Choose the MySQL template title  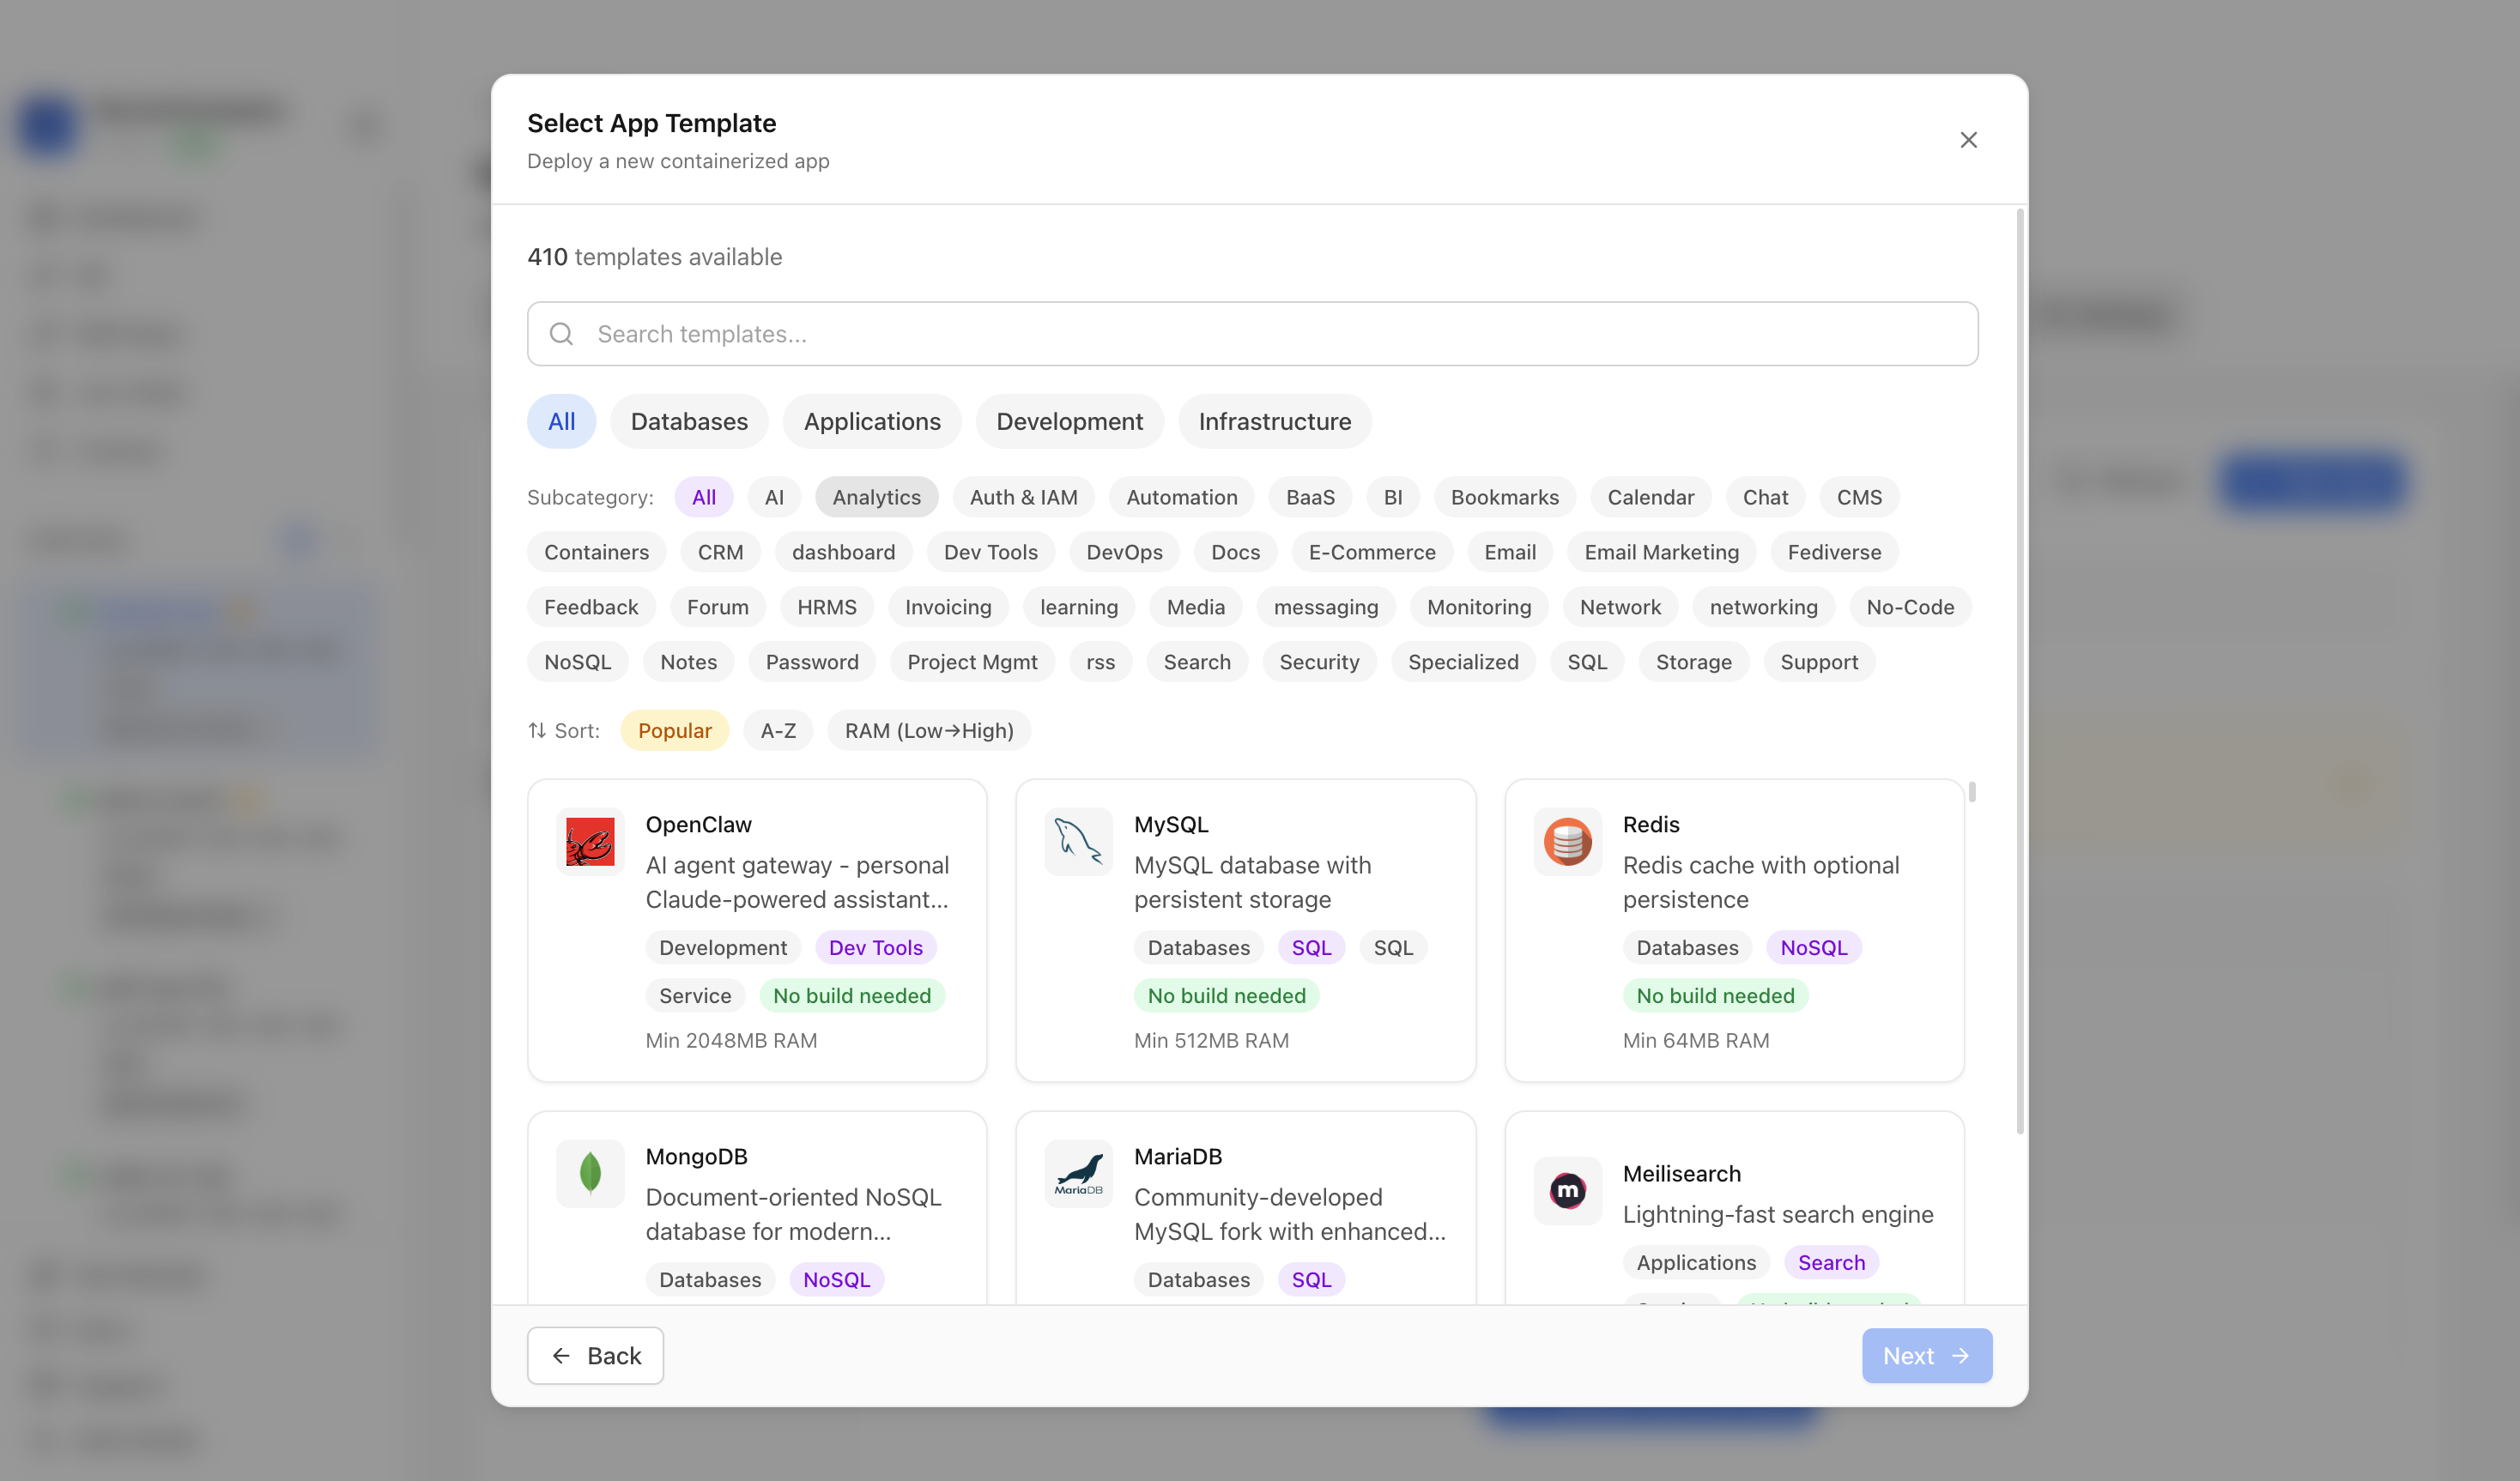[1171, 825]
